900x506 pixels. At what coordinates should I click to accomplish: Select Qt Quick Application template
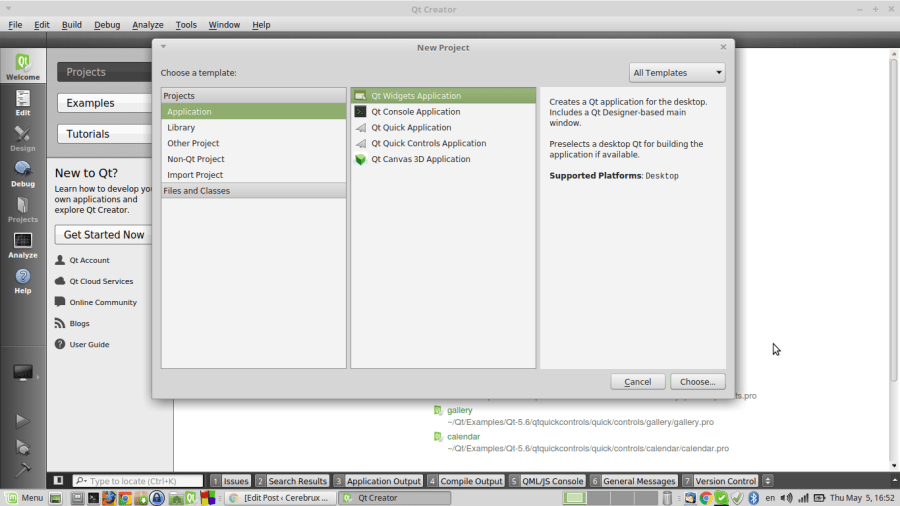tap(443, 127)
